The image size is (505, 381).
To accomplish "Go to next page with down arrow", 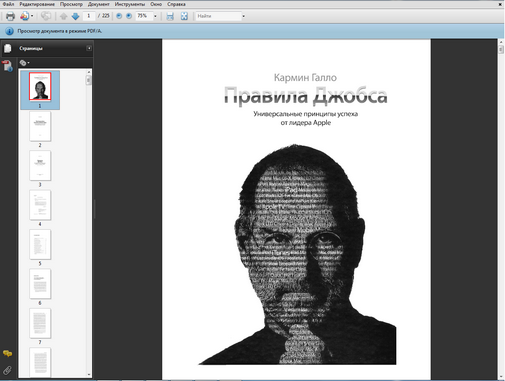I will (75, 16).
